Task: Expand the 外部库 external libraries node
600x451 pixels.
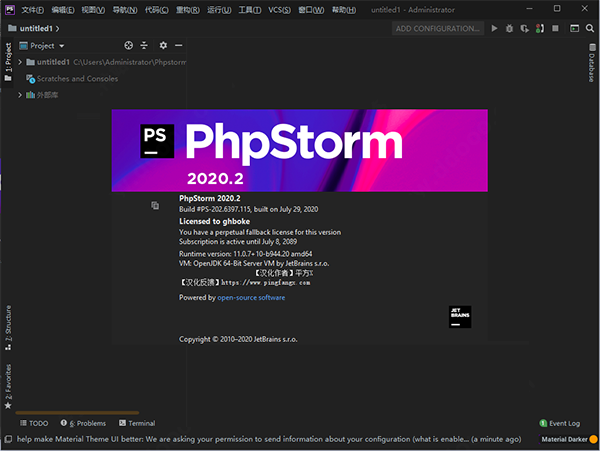Action: click(20, 95)
